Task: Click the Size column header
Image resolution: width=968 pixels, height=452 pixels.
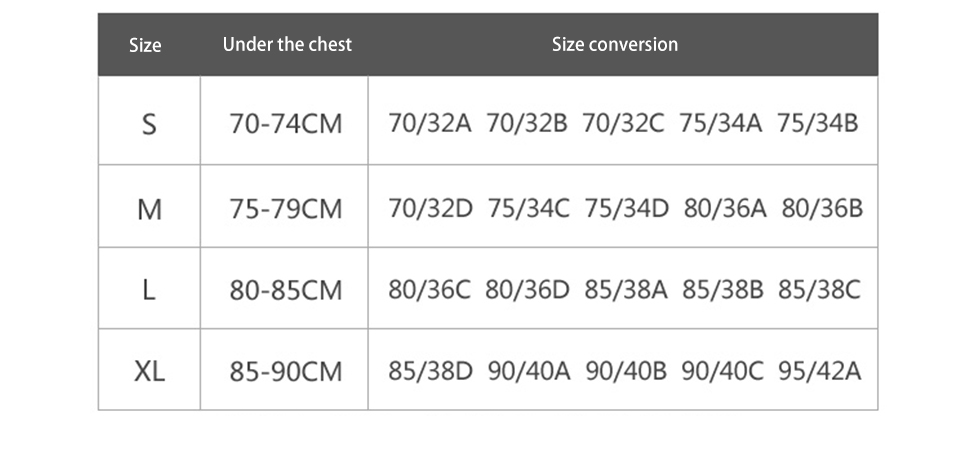Action: [145, 45]
